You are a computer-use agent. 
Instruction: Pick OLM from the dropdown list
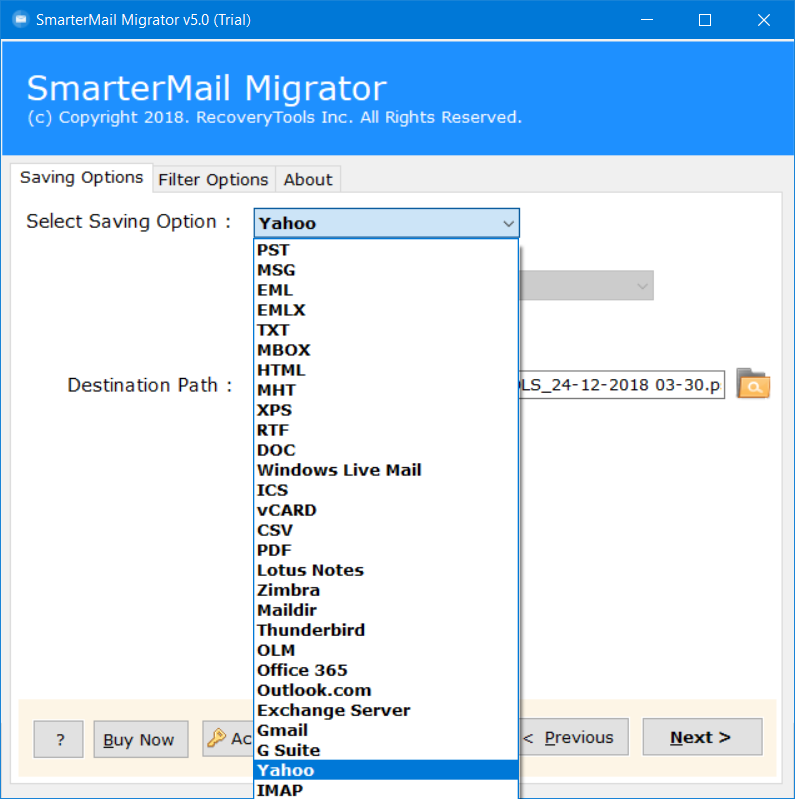coord(386,650)
